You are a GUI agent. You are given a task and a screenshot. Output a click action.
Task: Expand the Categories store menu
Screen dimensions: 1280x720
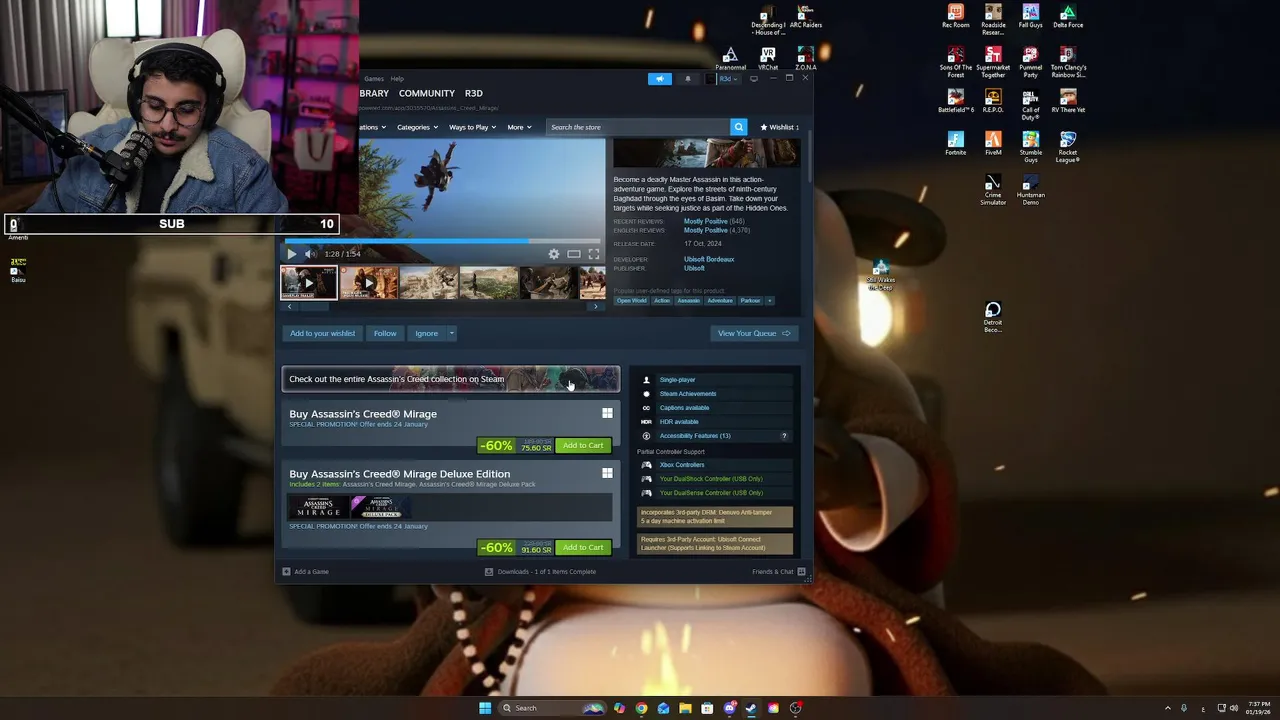point(417,127)
